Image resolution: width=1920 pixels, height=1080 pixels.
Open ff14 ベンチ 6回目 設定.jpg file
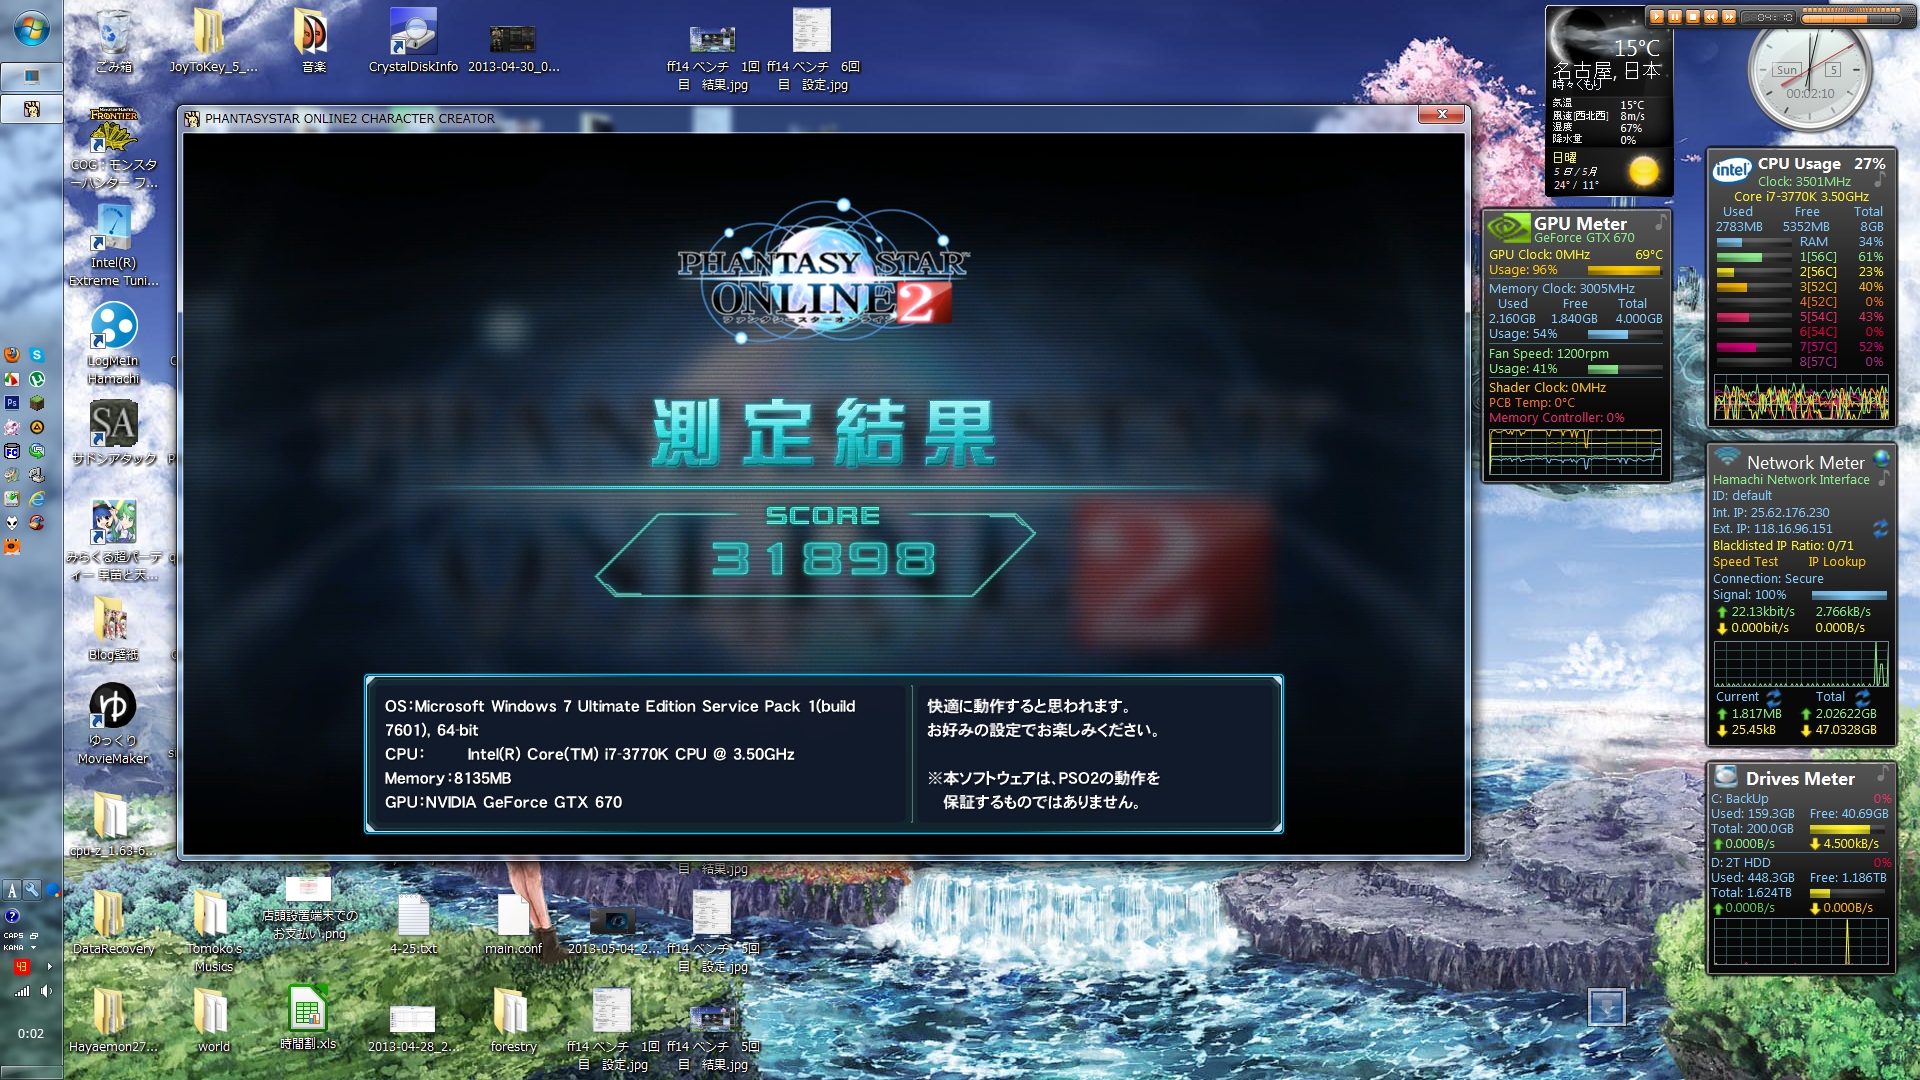813,50
